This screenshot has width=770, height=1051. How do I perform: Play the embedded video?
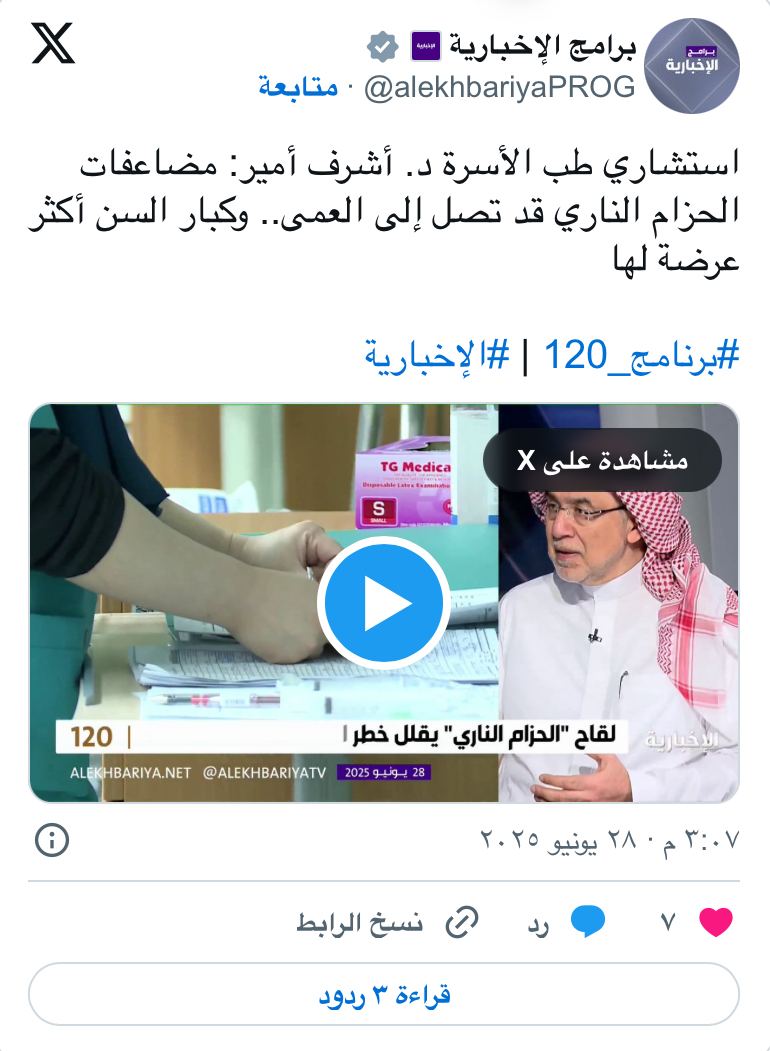click(x=384, y=603)
